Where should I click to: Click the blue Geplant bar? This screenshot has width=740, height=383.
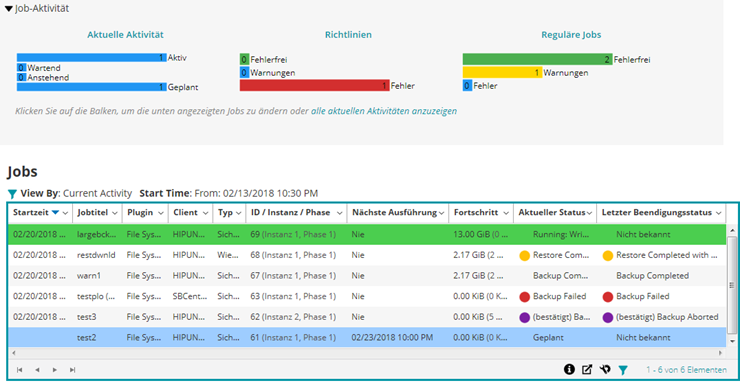click(92, 87)
